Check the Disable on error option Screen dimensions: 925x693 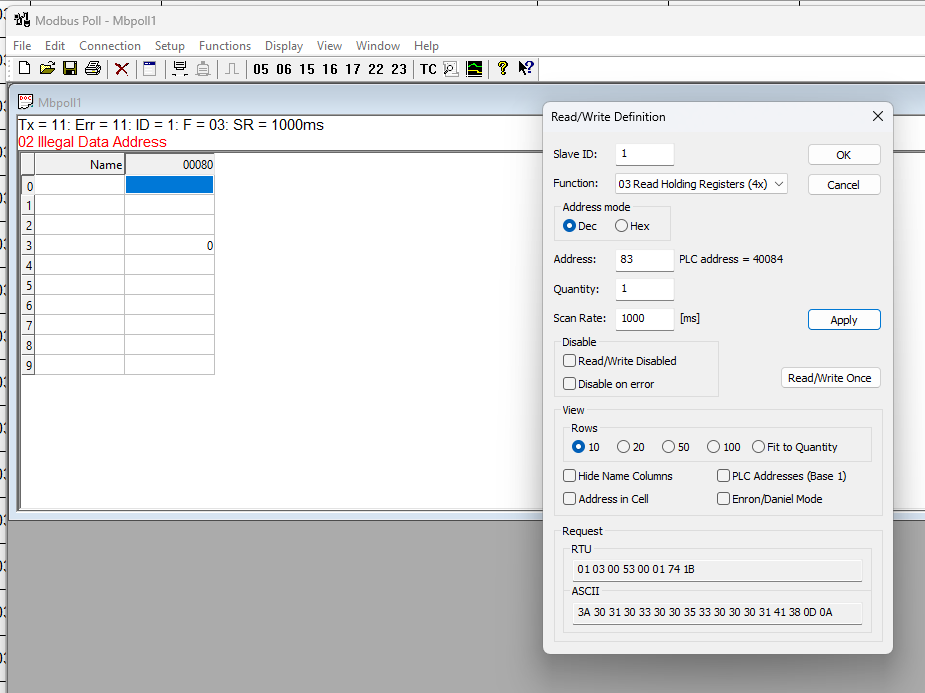tap(570, 384)
